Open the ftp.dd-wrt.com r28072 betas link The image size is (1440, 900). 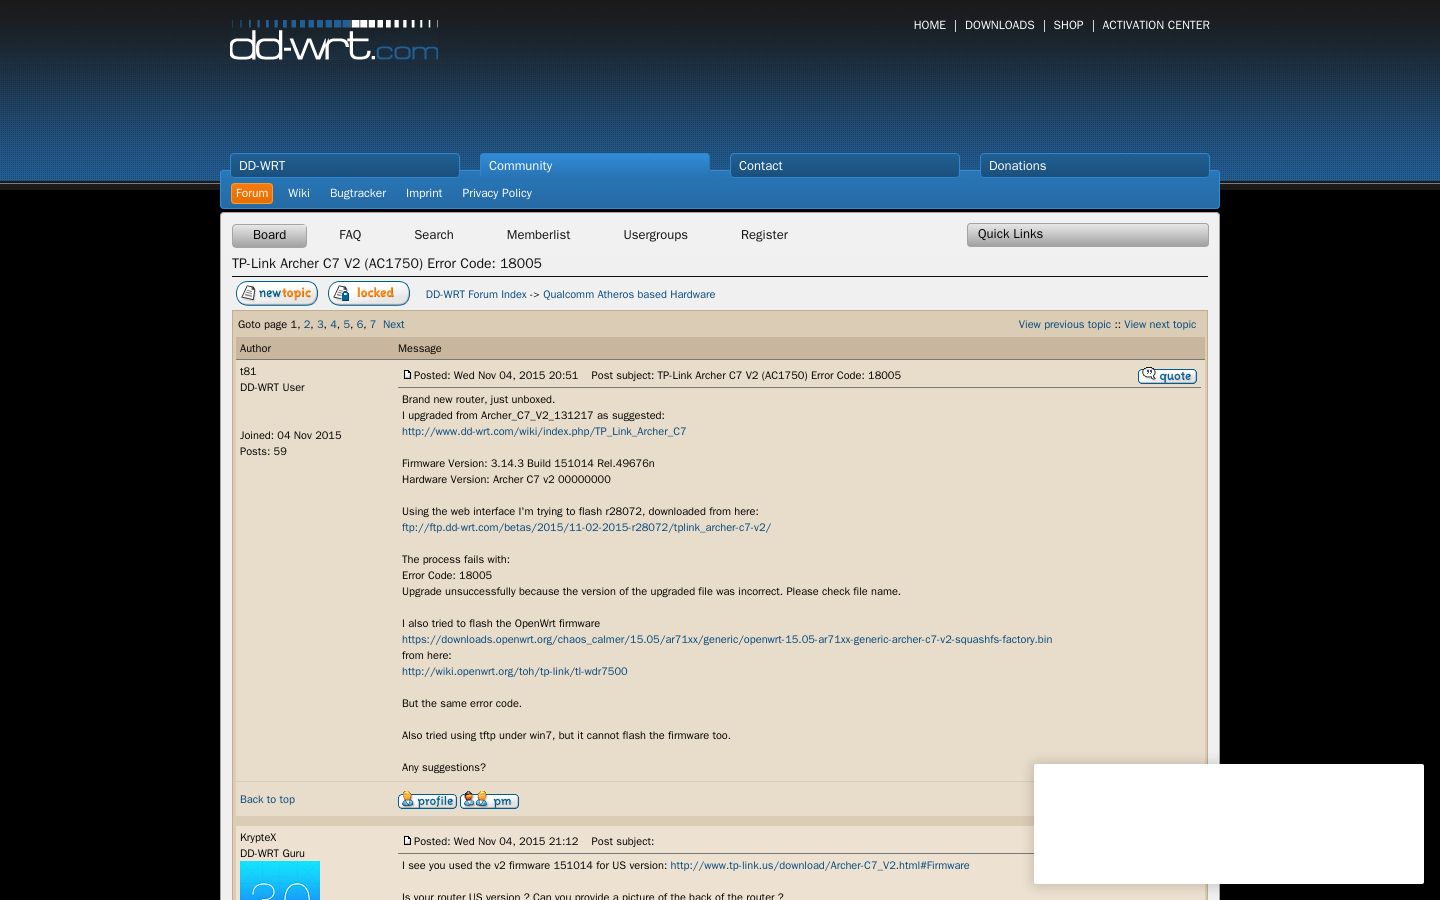pos(586,527)
